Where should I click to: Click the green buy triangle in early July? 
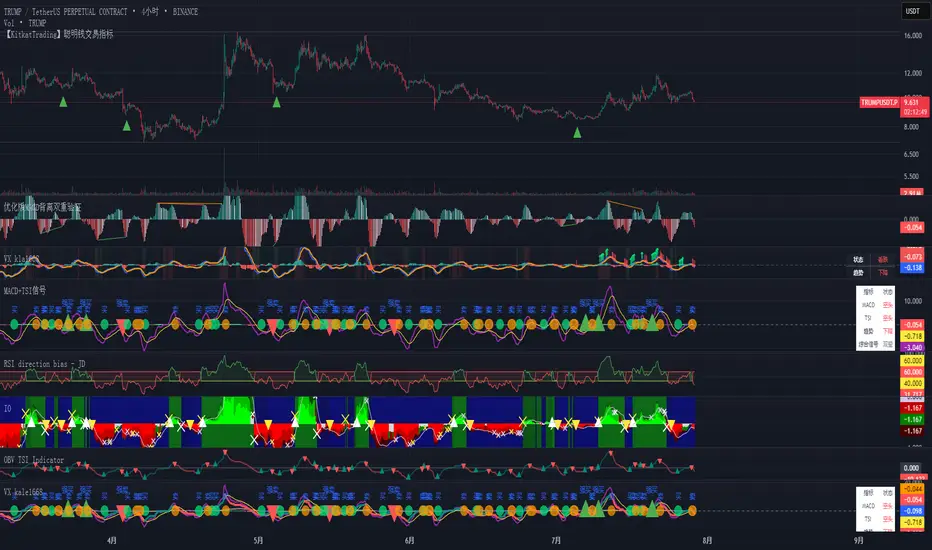click(x=577, y=133)
